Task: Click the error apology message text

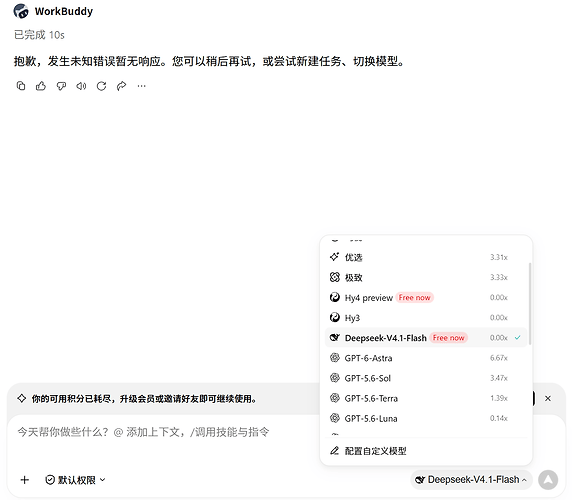Action: pos(210,61)
